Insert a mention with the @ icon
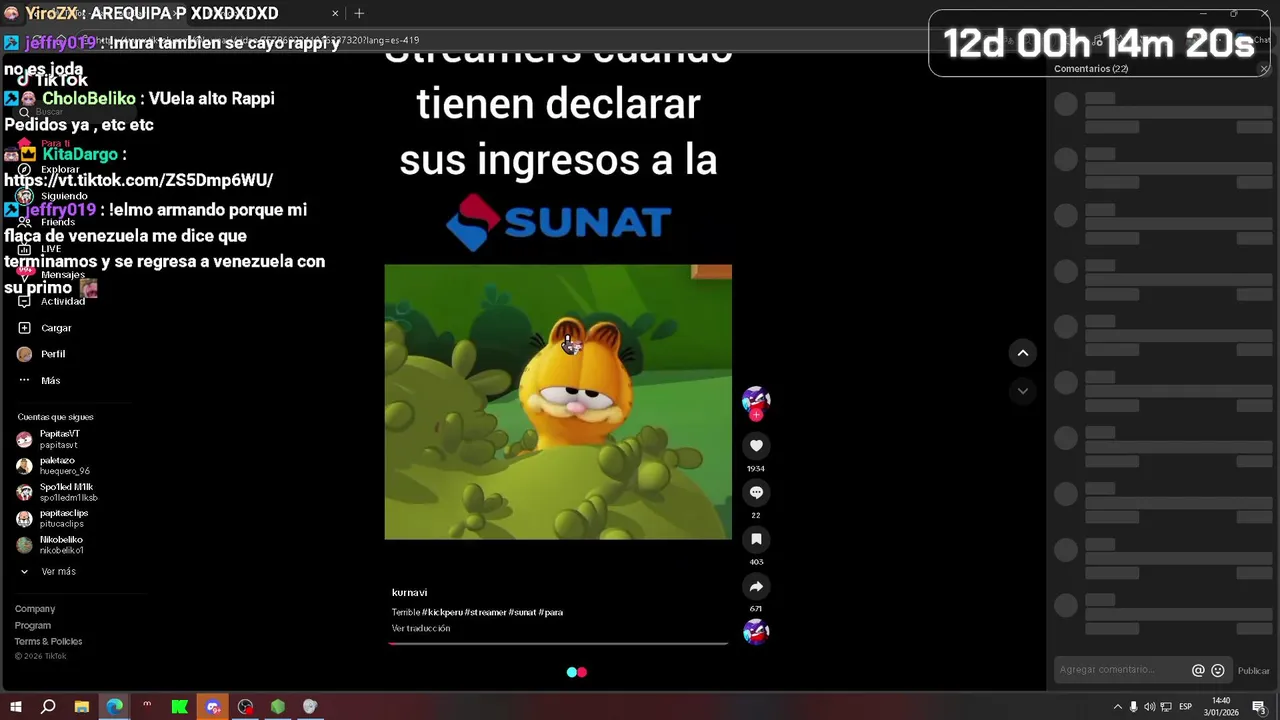Viewport: 1280px width, 720px height. click(1198, 671)
